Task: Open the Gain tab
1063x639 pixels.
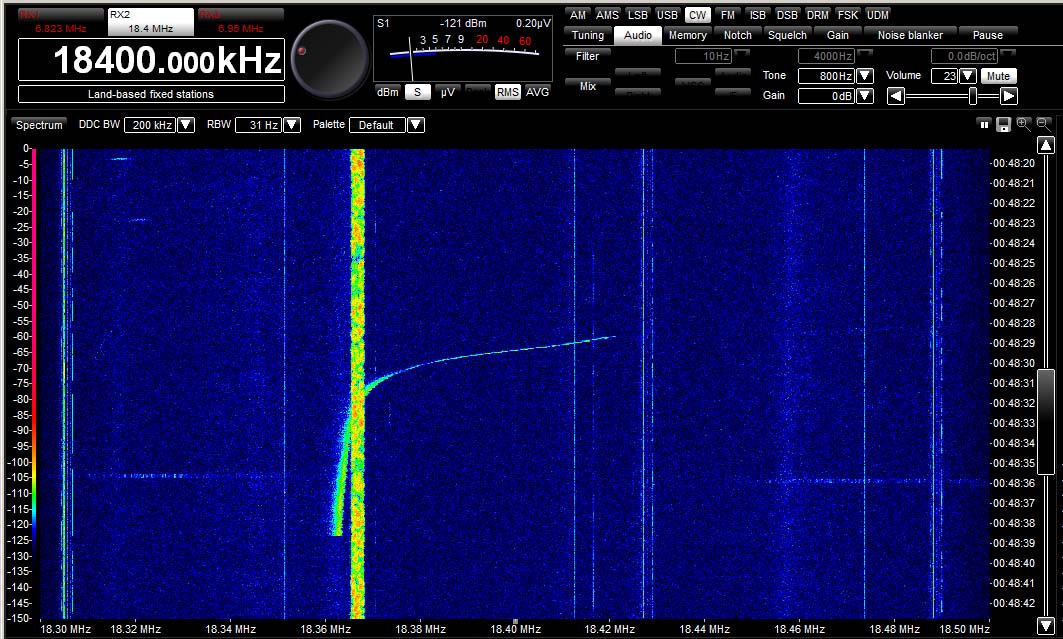Action: pos(837,35)
